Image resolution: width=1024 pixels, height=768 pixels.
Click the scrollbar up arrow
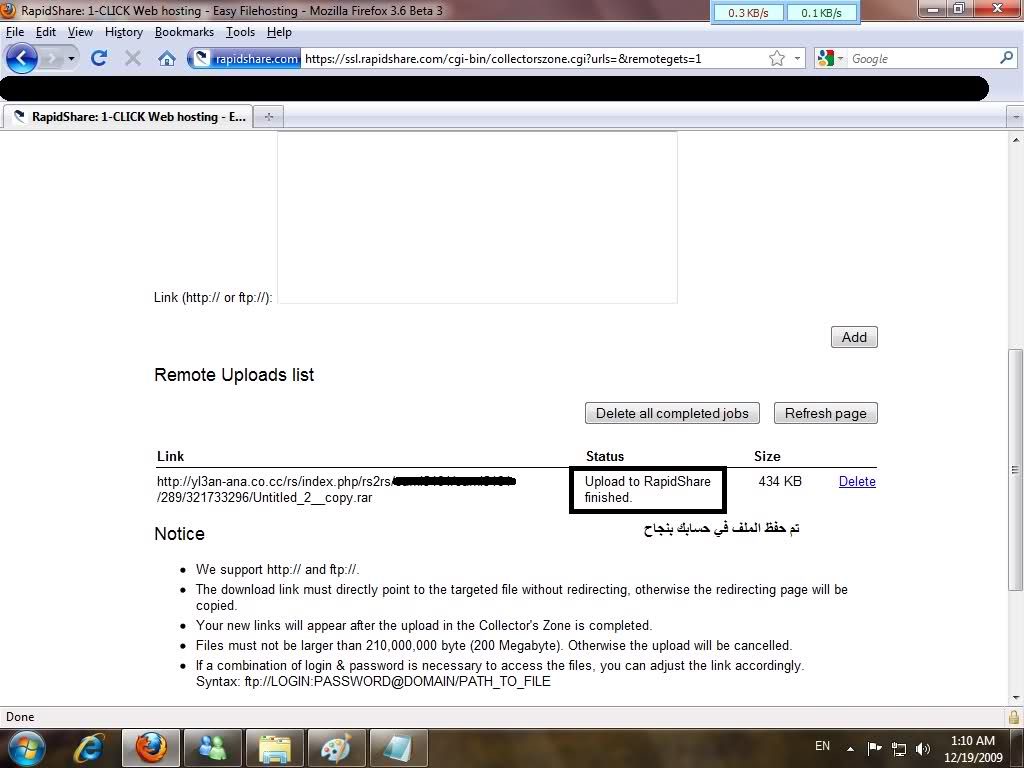(x=1016, y=140)
